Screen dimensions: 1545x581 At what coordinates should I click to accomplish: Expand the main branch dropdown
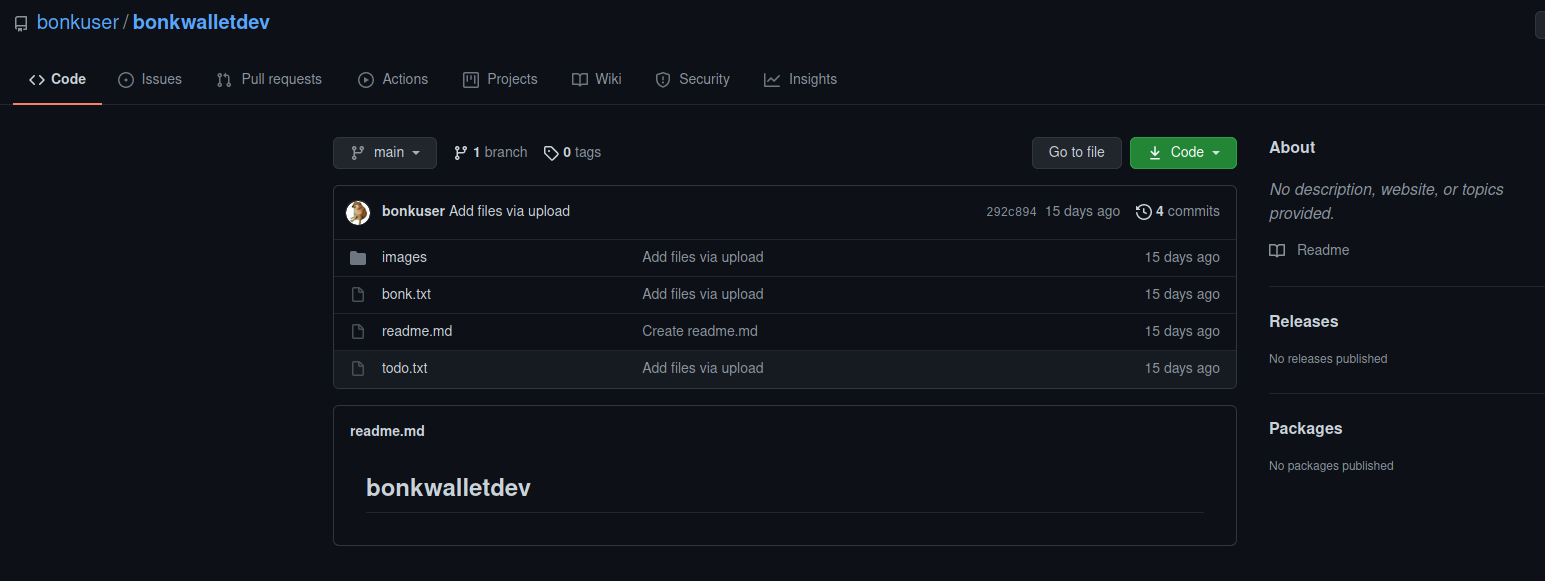(x=385, y=152)
